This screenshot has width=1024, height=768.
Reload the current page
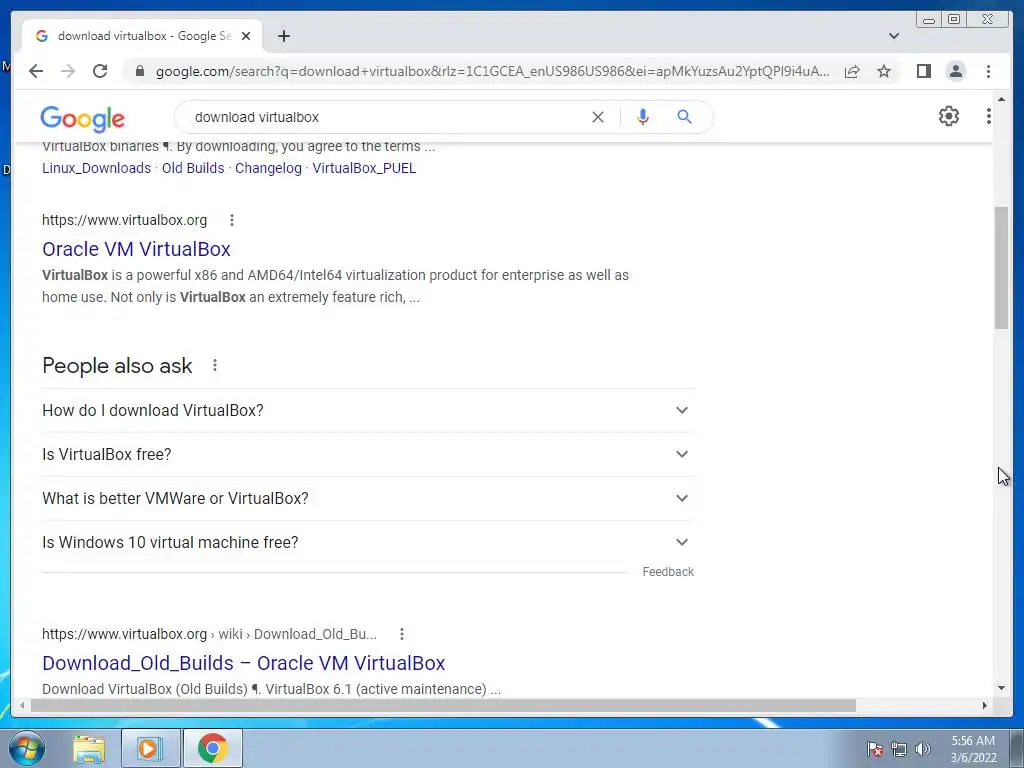click(100, 71)
